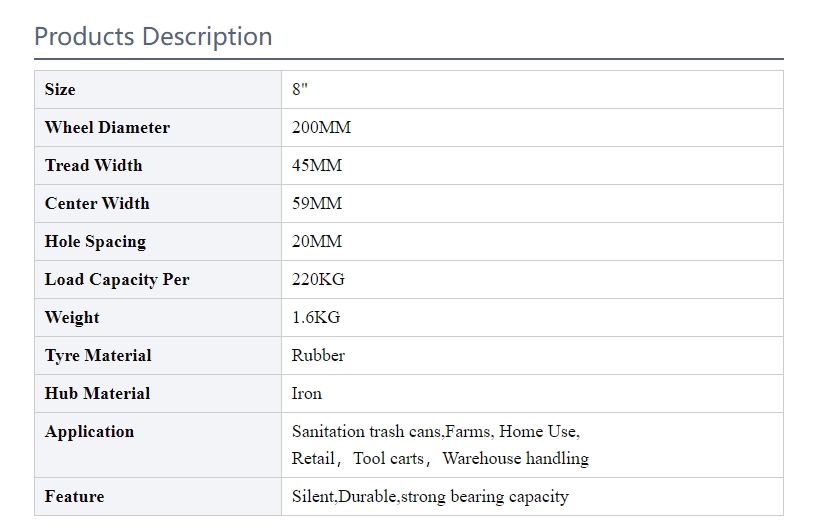The width and height of the screenshot is (835, 529).
Task: Click the 200MM diameter value
Action: (322, 128)
